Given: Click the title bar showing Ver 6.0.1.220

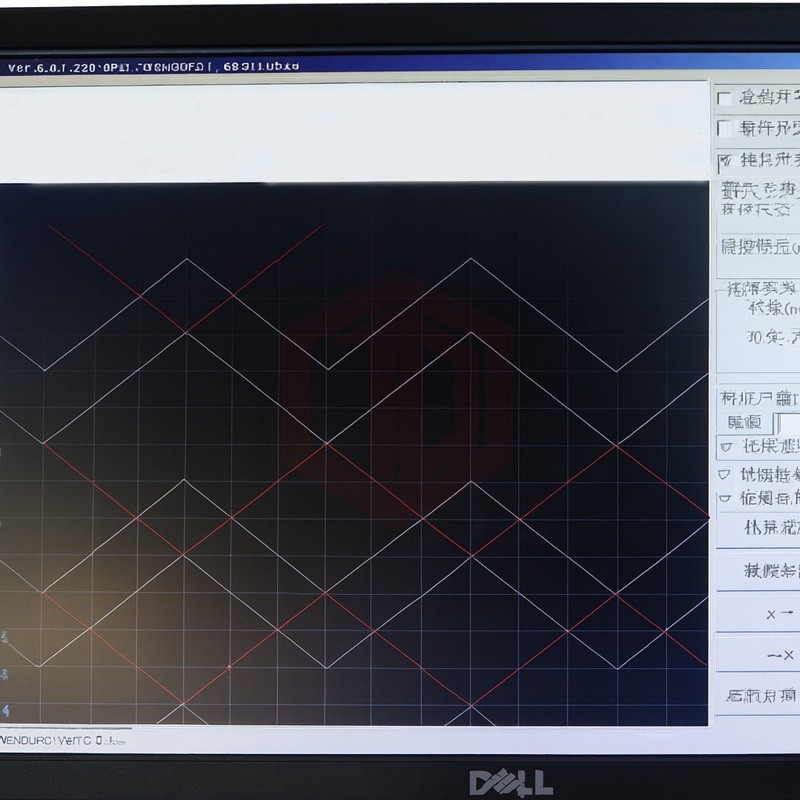Looking at the screenshot, I should click(x=150, y=67).
